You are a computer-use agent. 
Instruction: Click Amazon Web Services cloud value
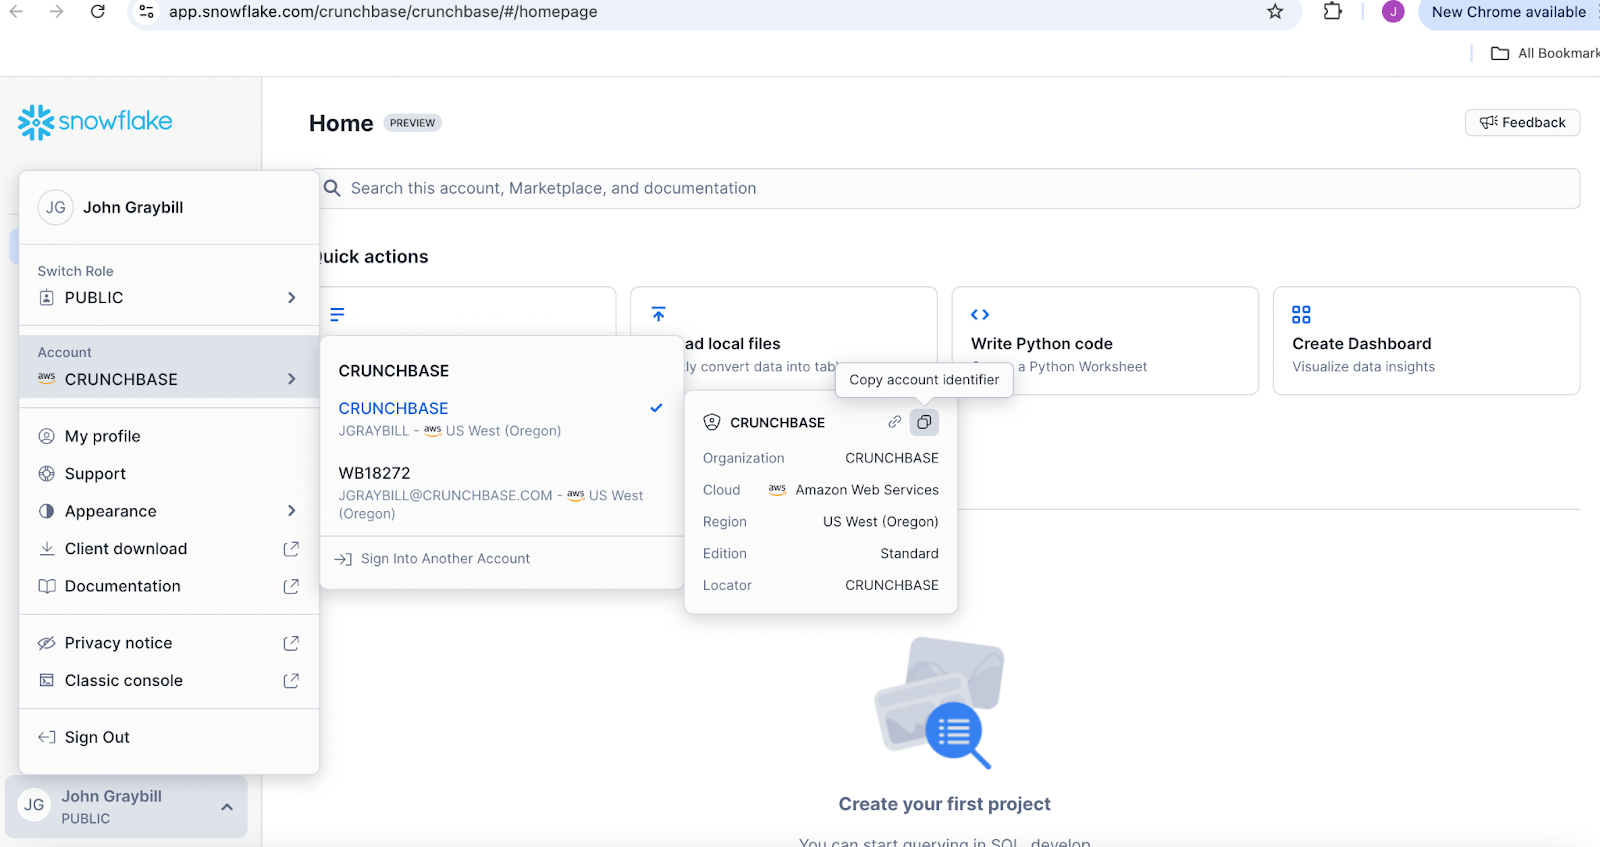coord(867,490)
